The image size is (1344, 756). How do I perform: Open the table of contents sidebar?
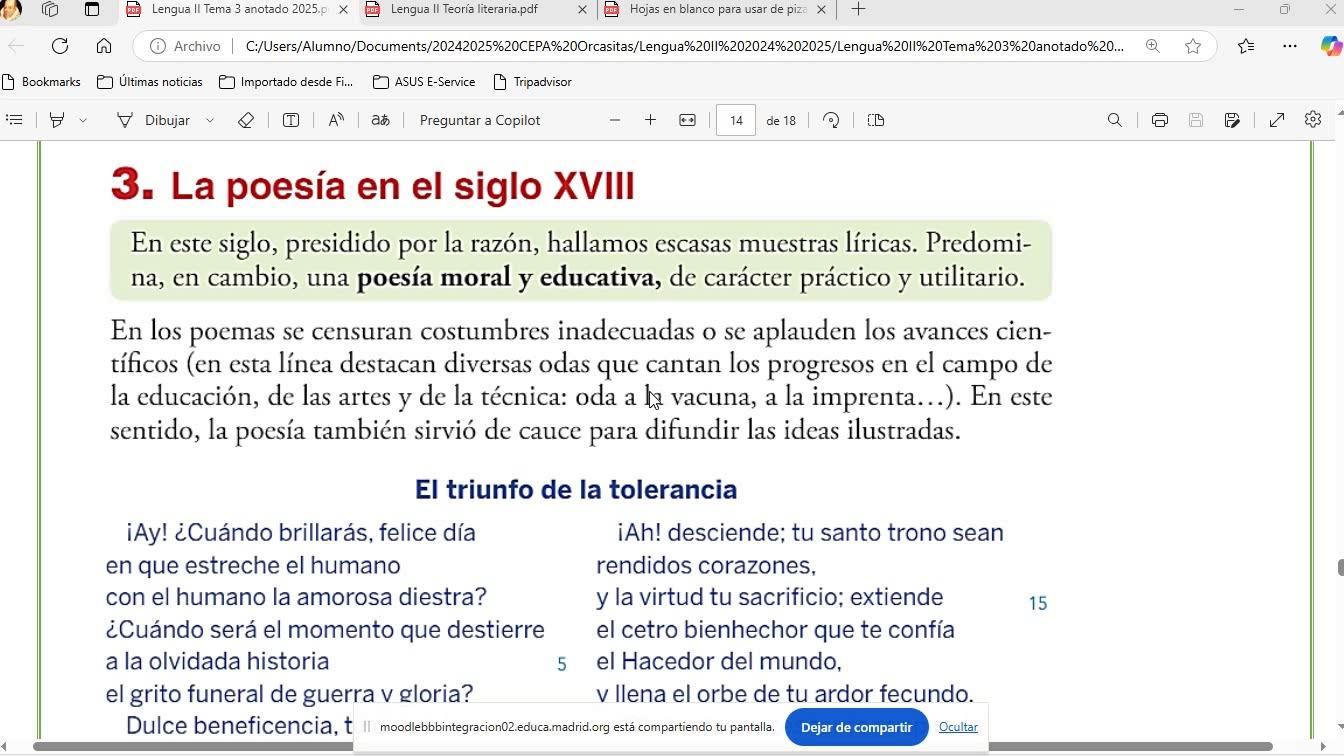14,120
